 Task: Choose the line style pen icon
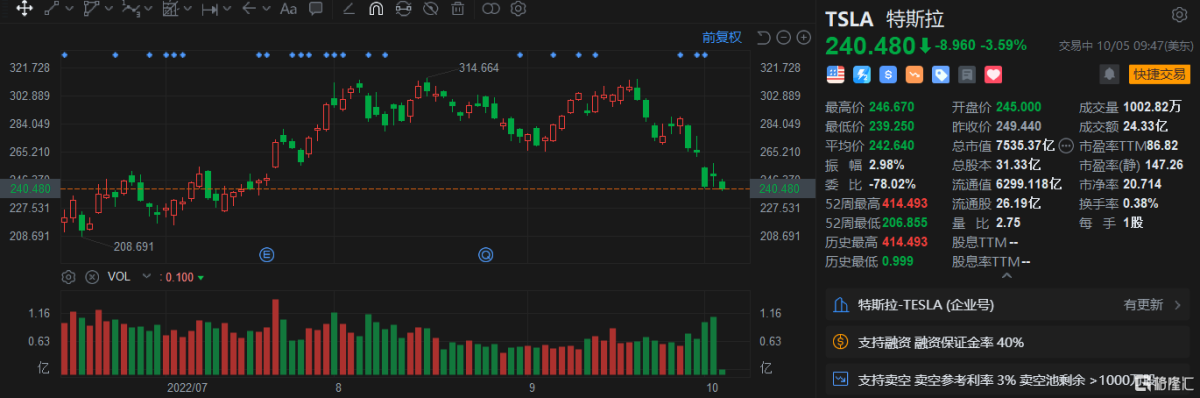click(349, 9)
